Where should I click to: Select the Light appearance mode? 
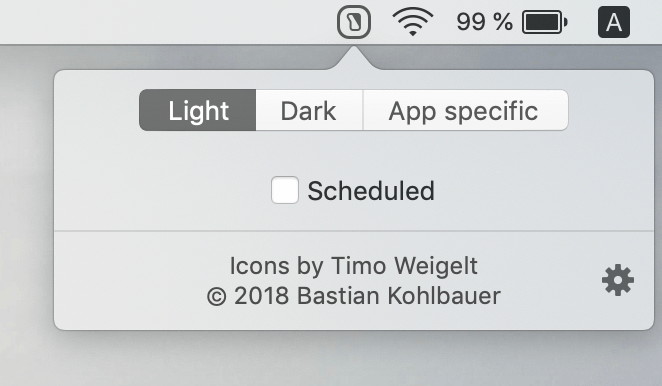(x=198, y=110)
